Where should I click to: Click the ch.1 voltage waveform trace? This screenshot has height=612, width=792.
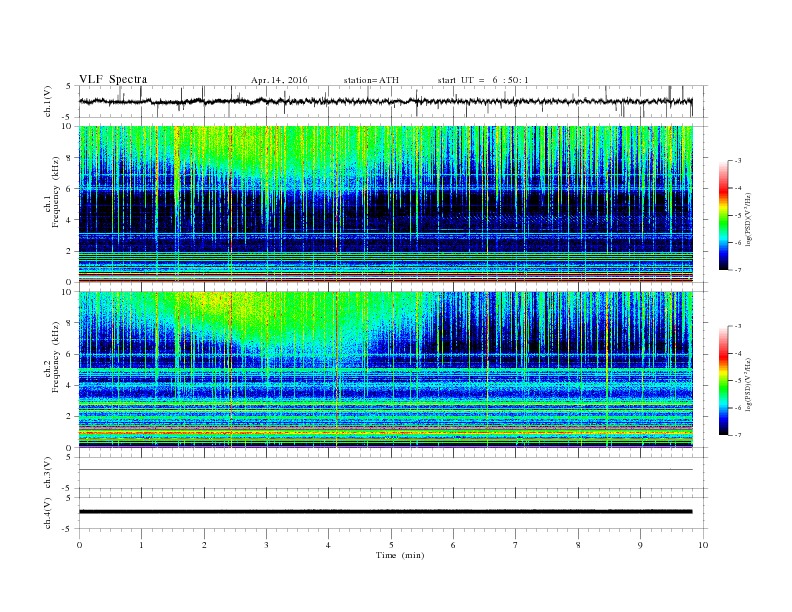pos(385,101)
